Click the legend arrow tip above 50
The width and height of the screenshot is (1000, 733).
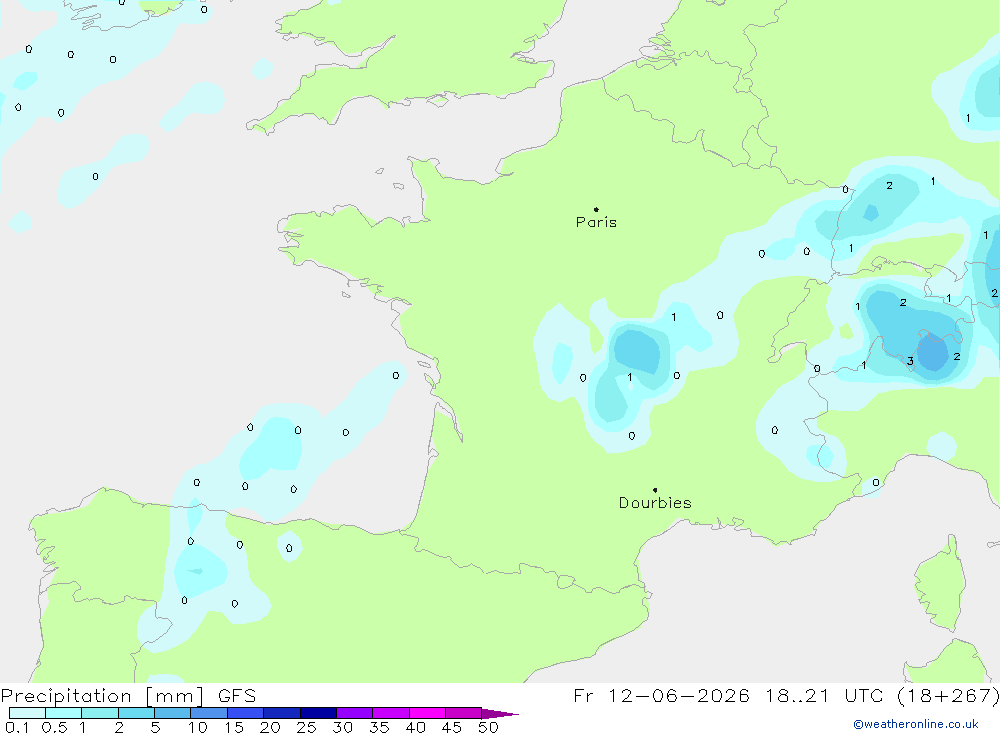tap(501, 713)
